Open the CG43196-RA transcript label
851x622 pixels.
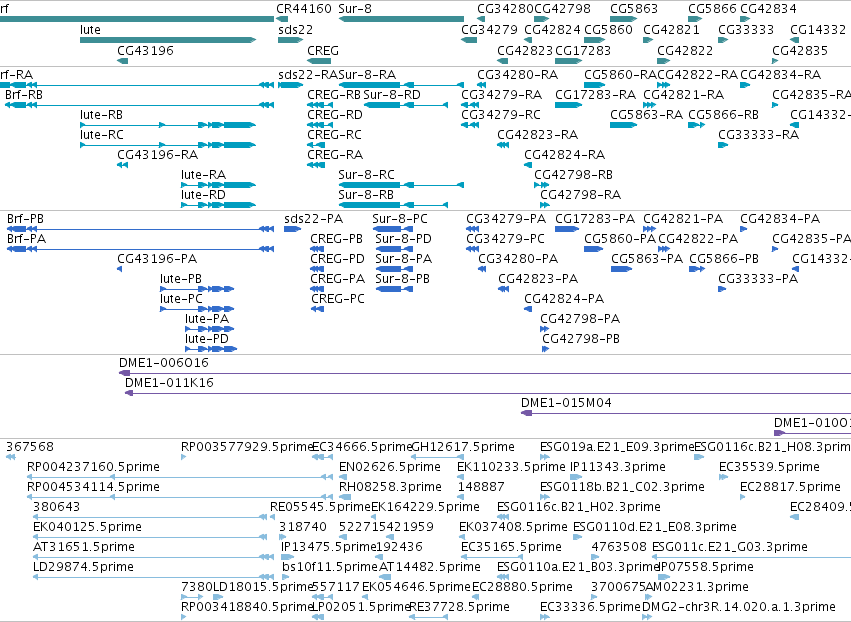point(157,155)
